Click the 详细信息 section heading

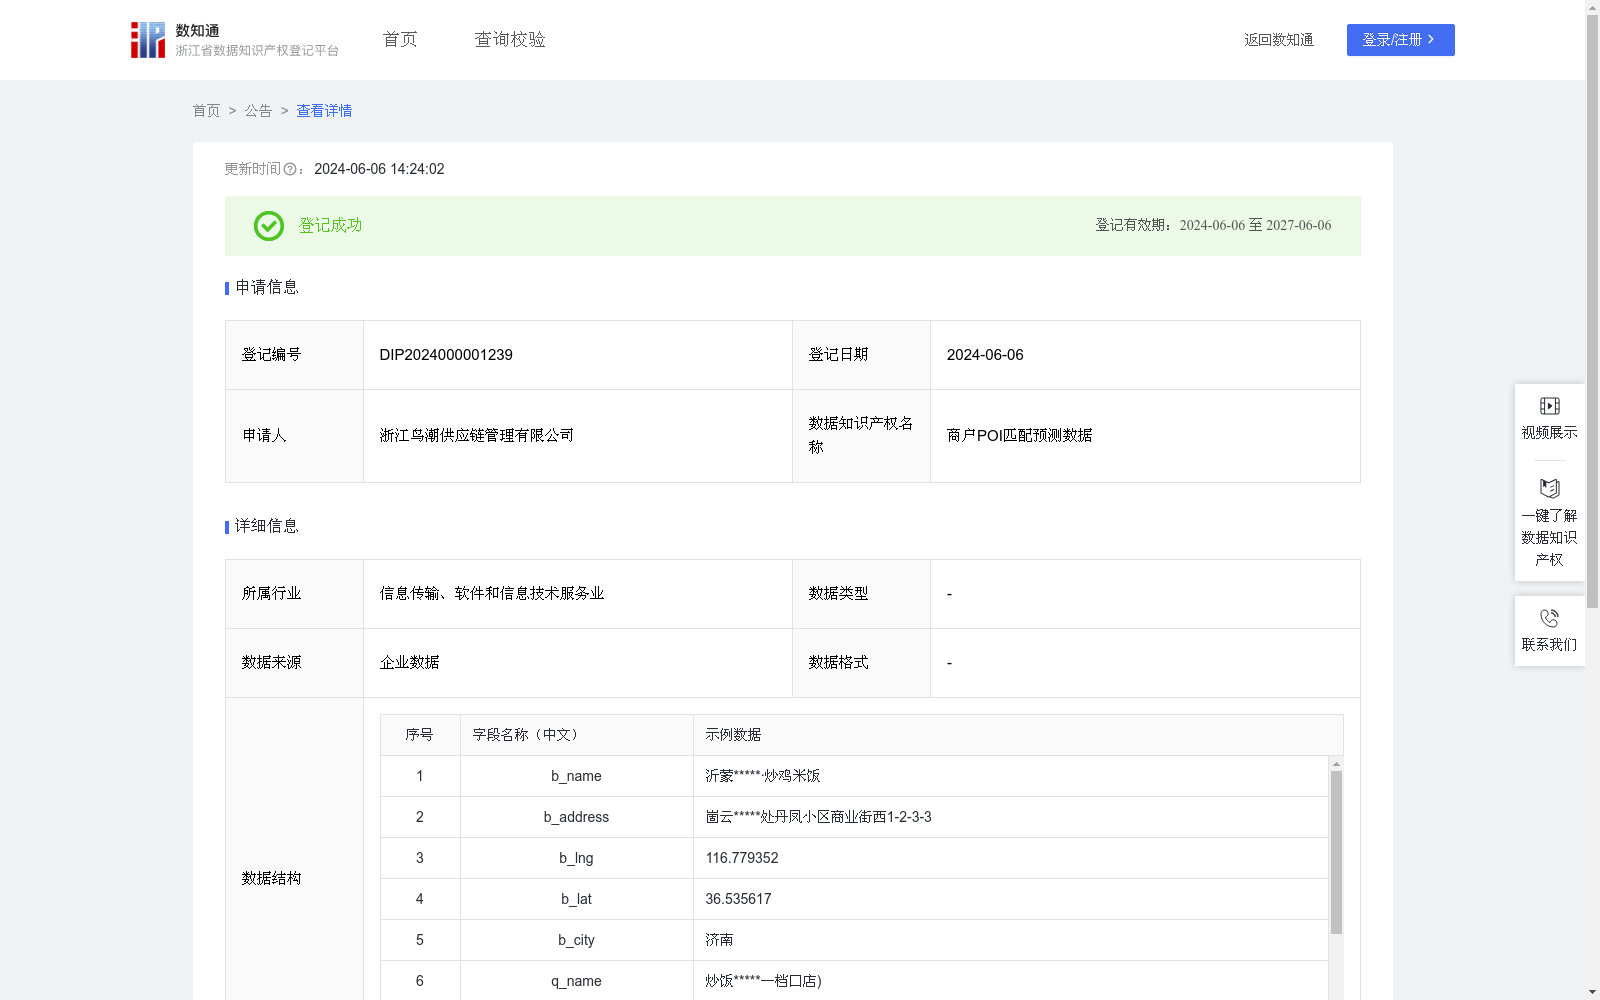267,527
